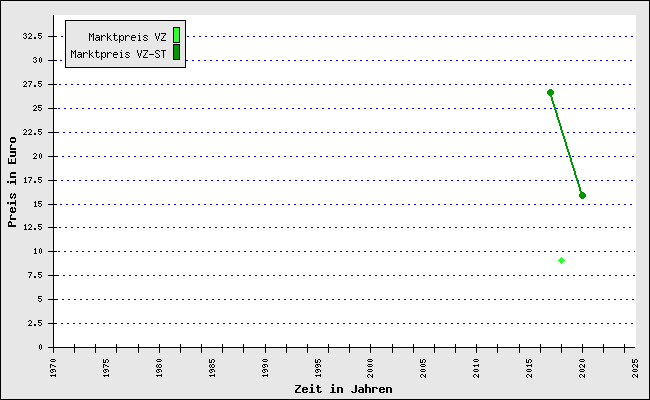
Task: Click the x-axis year label 1980
Action: [x=160, y=368]
